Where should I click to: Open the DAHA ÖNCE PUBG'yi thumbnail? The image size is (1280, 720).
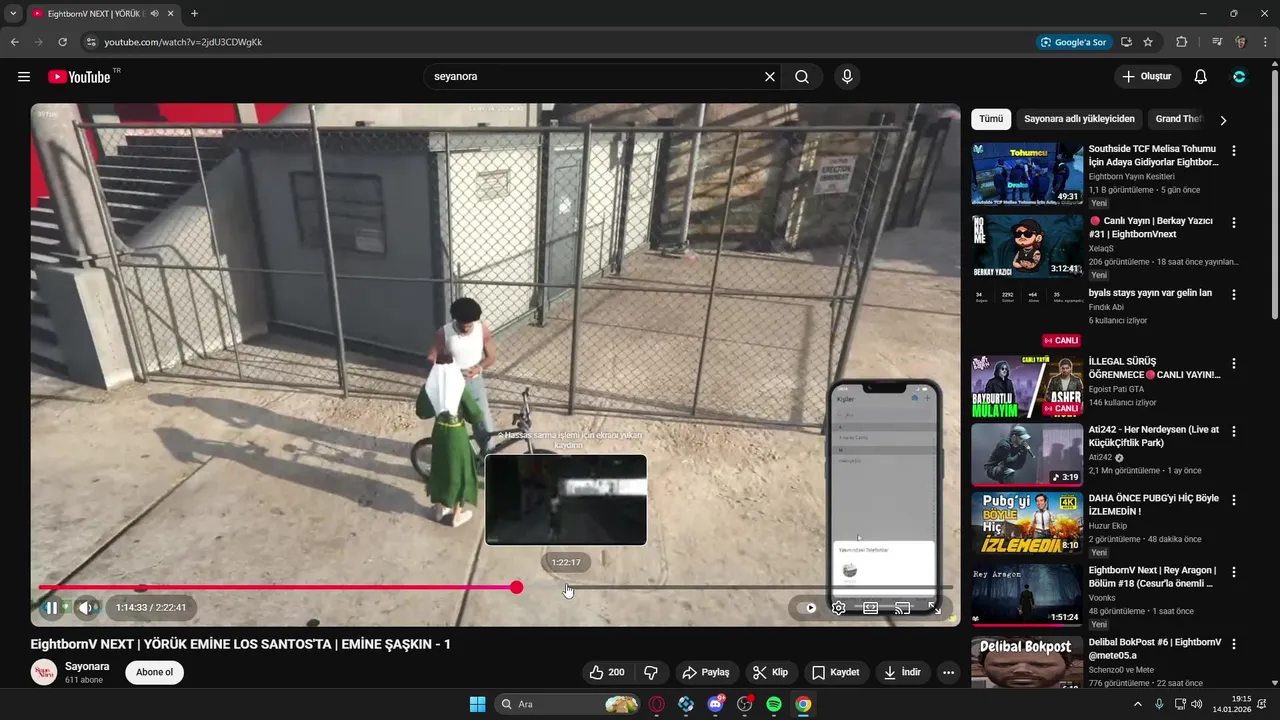coord(1027,523)
